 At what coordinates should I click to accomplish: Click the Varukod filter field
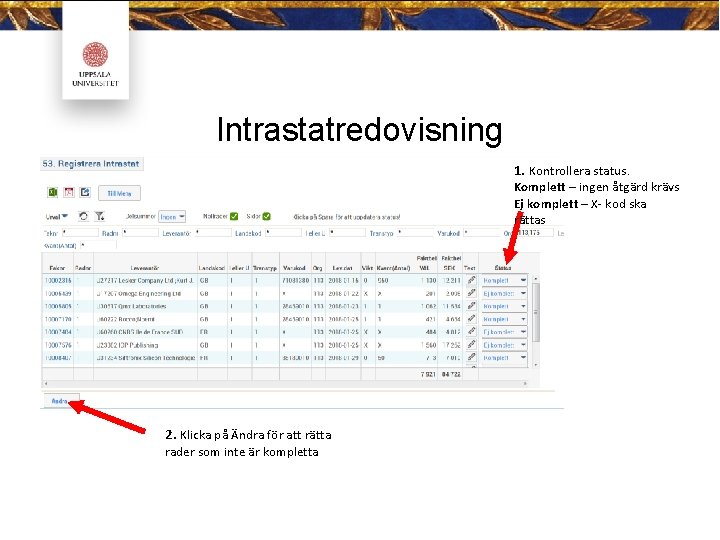click(482, 233)
